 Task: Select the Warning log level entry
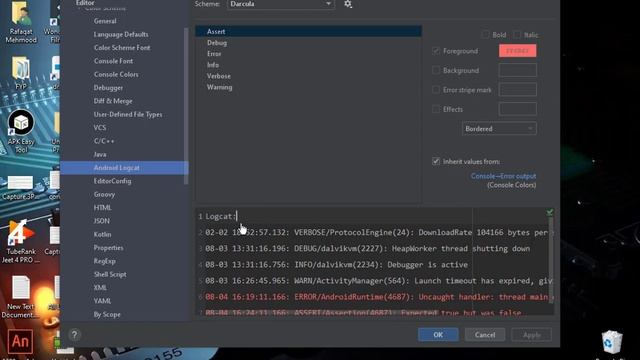[309, 87]
